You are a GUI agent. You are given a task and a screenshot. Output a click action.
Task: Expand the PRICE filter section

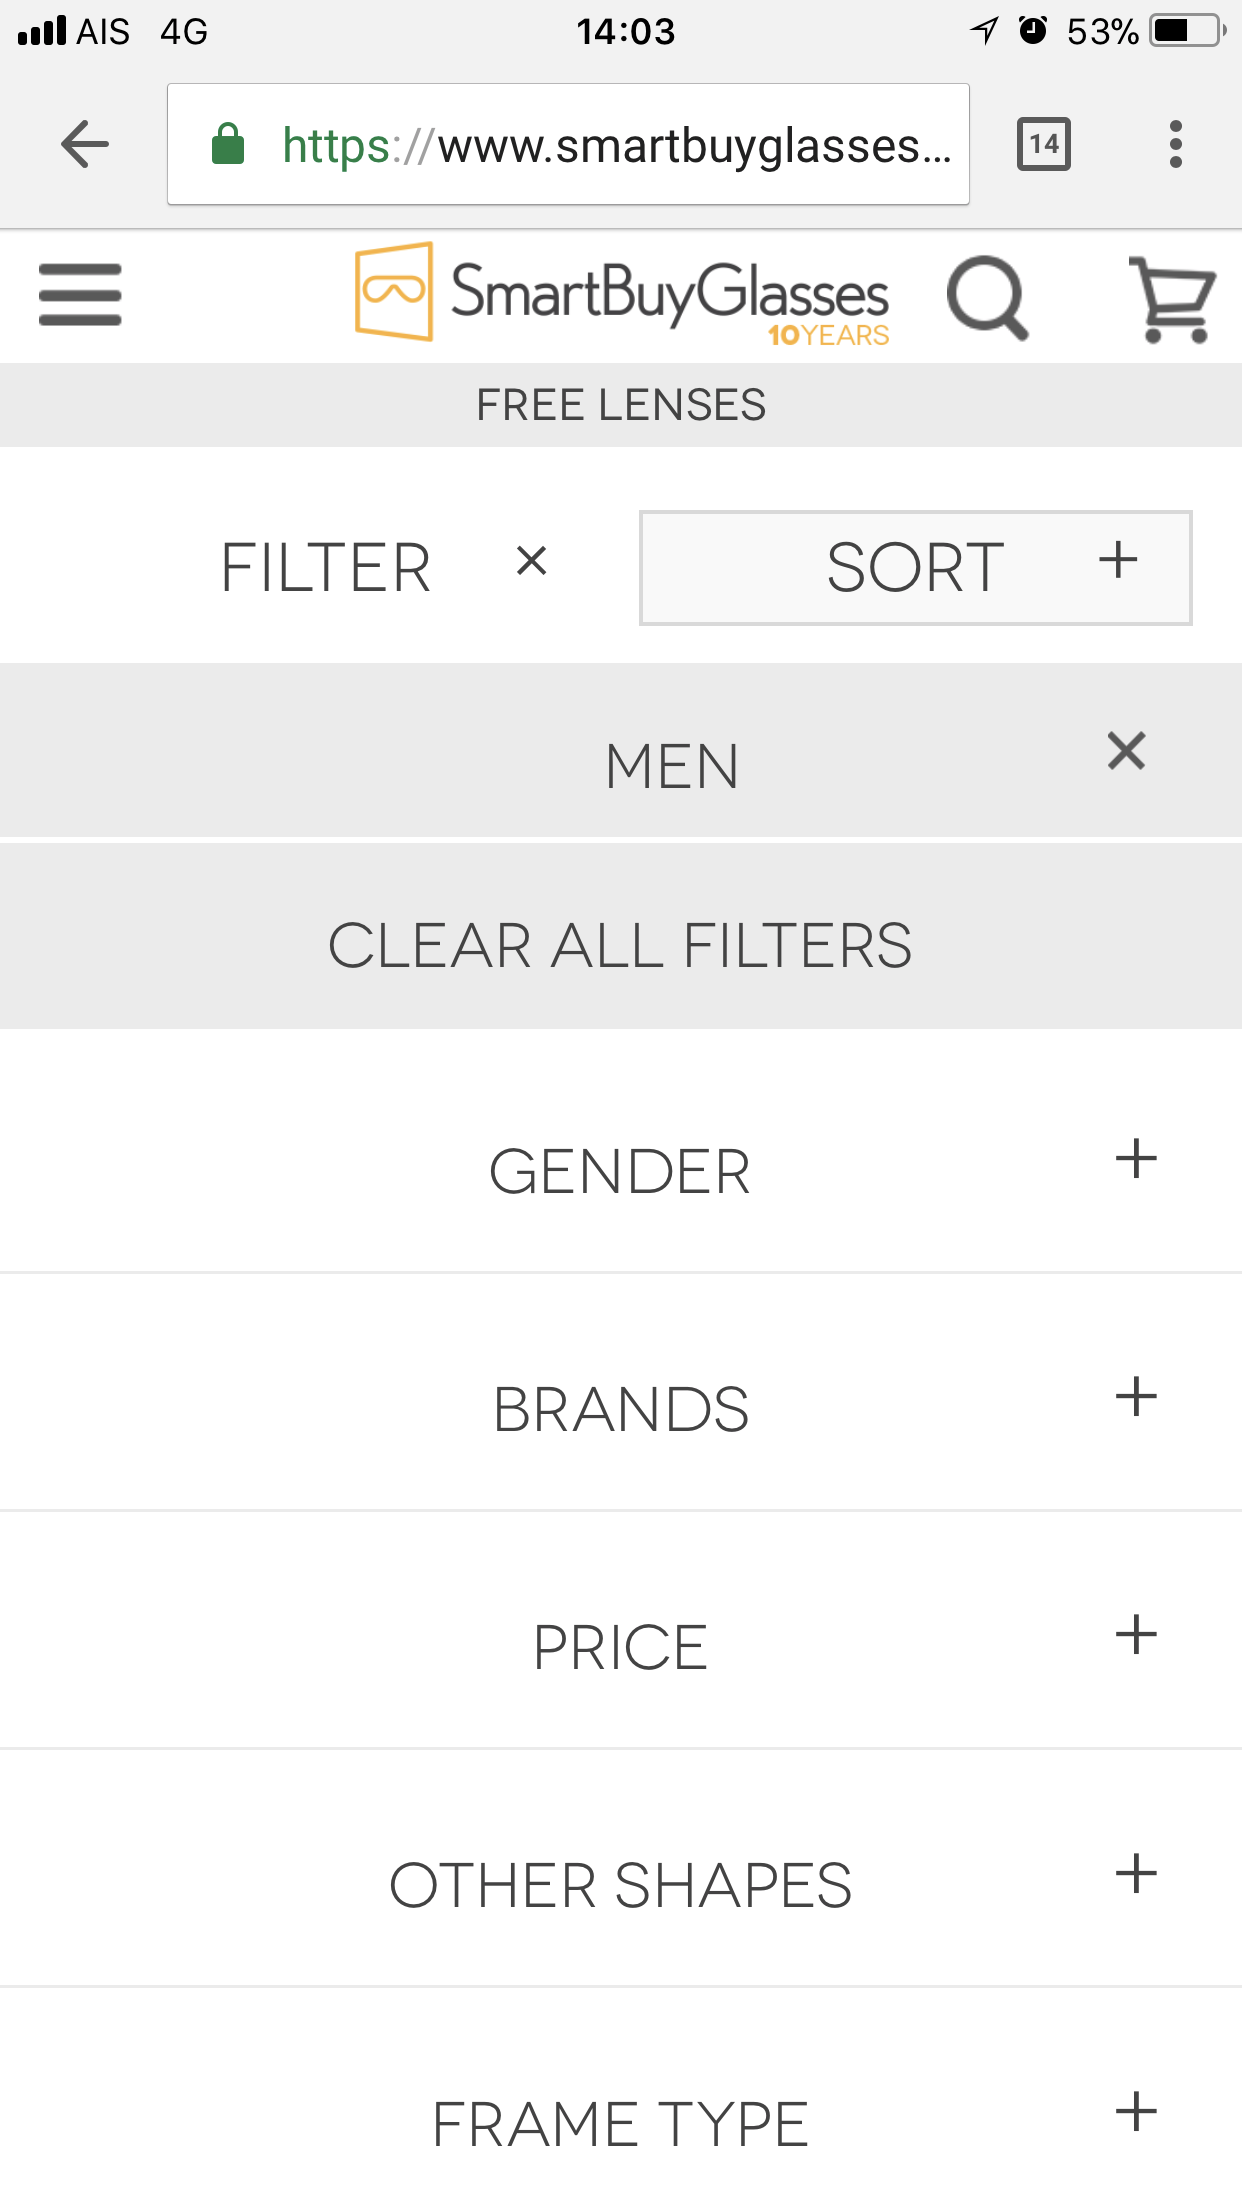click(621, 1647)
